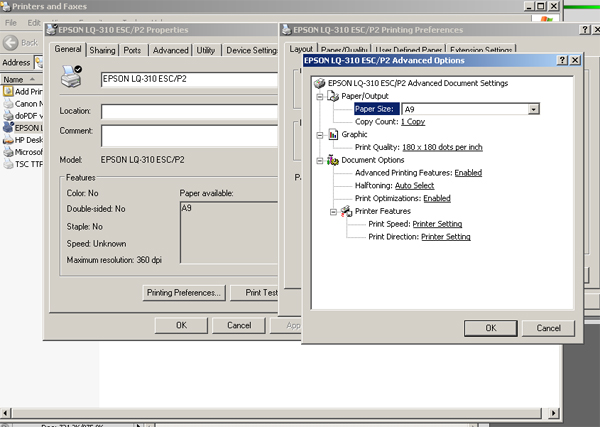Click Advanced Printing Features Enabled link
The image size is (600, 427).
pyautogui.click(x=468, y=173)
